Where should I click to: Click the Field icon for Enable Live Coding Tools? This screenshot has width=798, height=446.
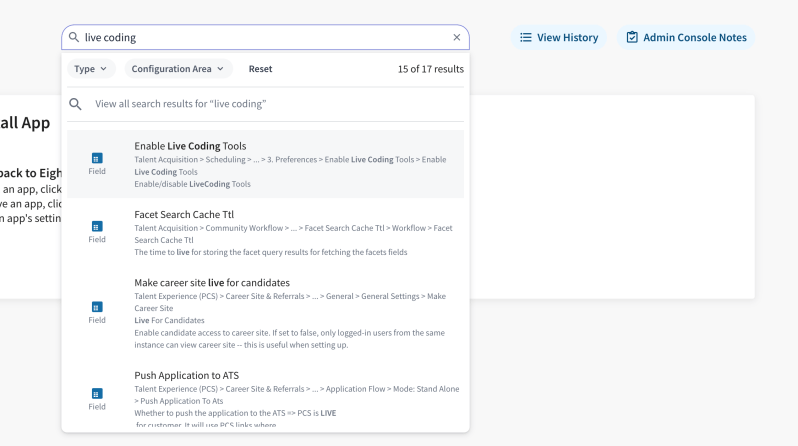pos(97,158)
